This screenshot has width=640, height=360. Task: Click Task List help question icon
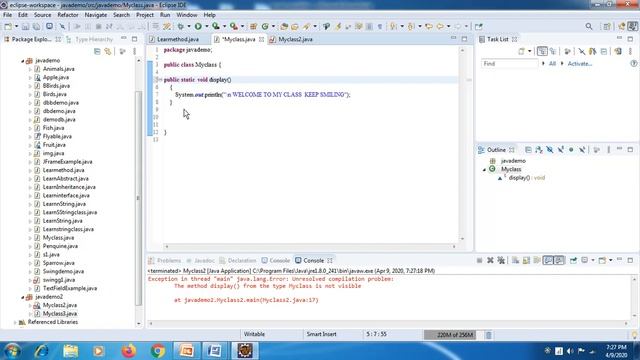(634, 64)
